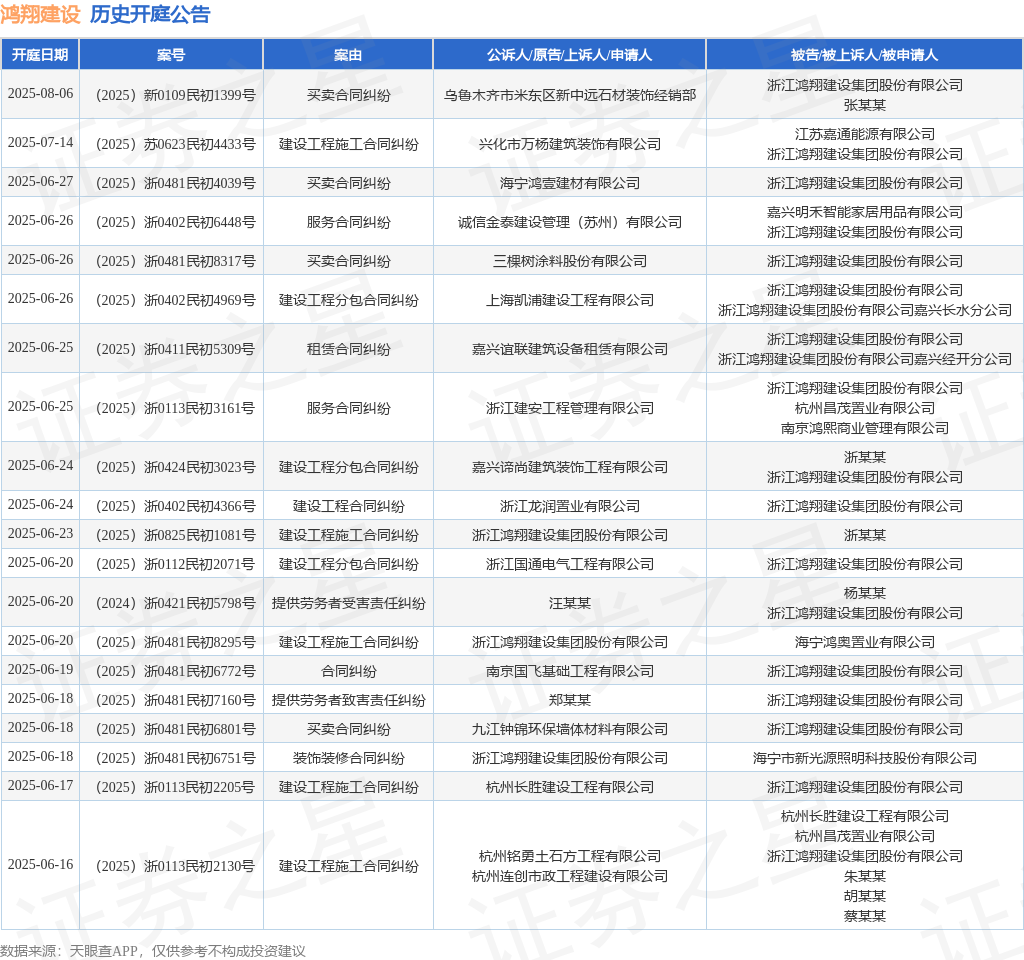
Task: Select date cell 2025-06-23
Action: pyautogui.click(x=40, y=534)
